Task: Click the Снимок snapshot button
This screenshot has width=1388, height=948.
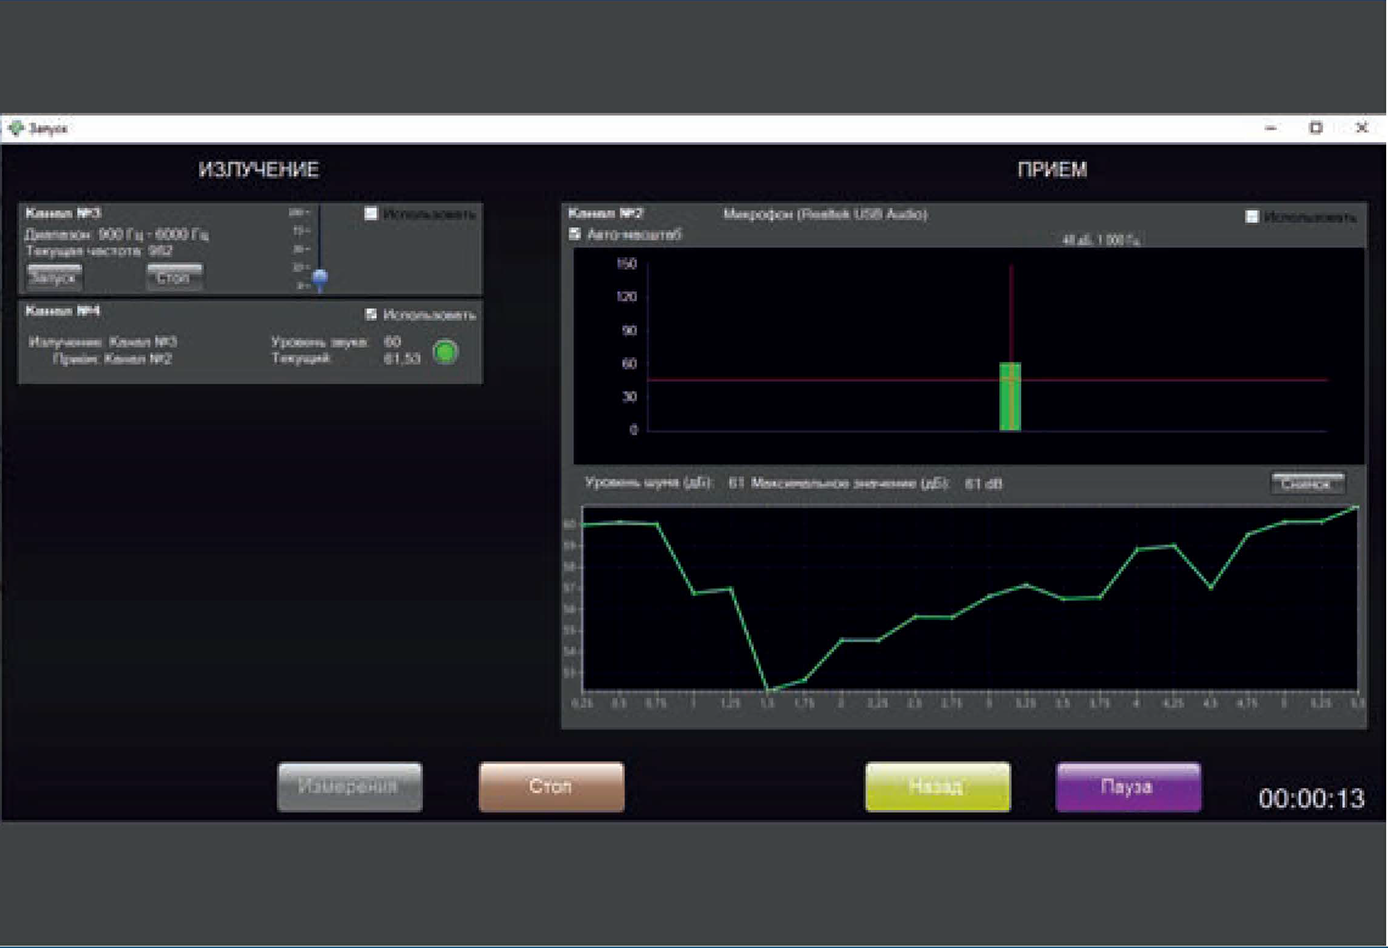Action: [x=1306, y=483]
